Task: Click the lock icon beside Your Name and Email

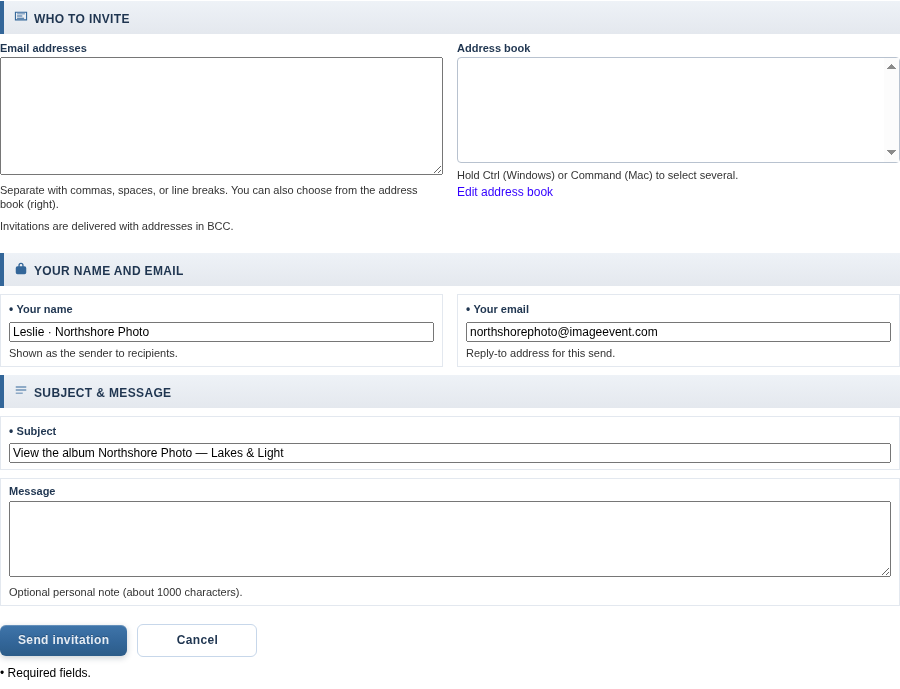Action: tap(21, 269)
